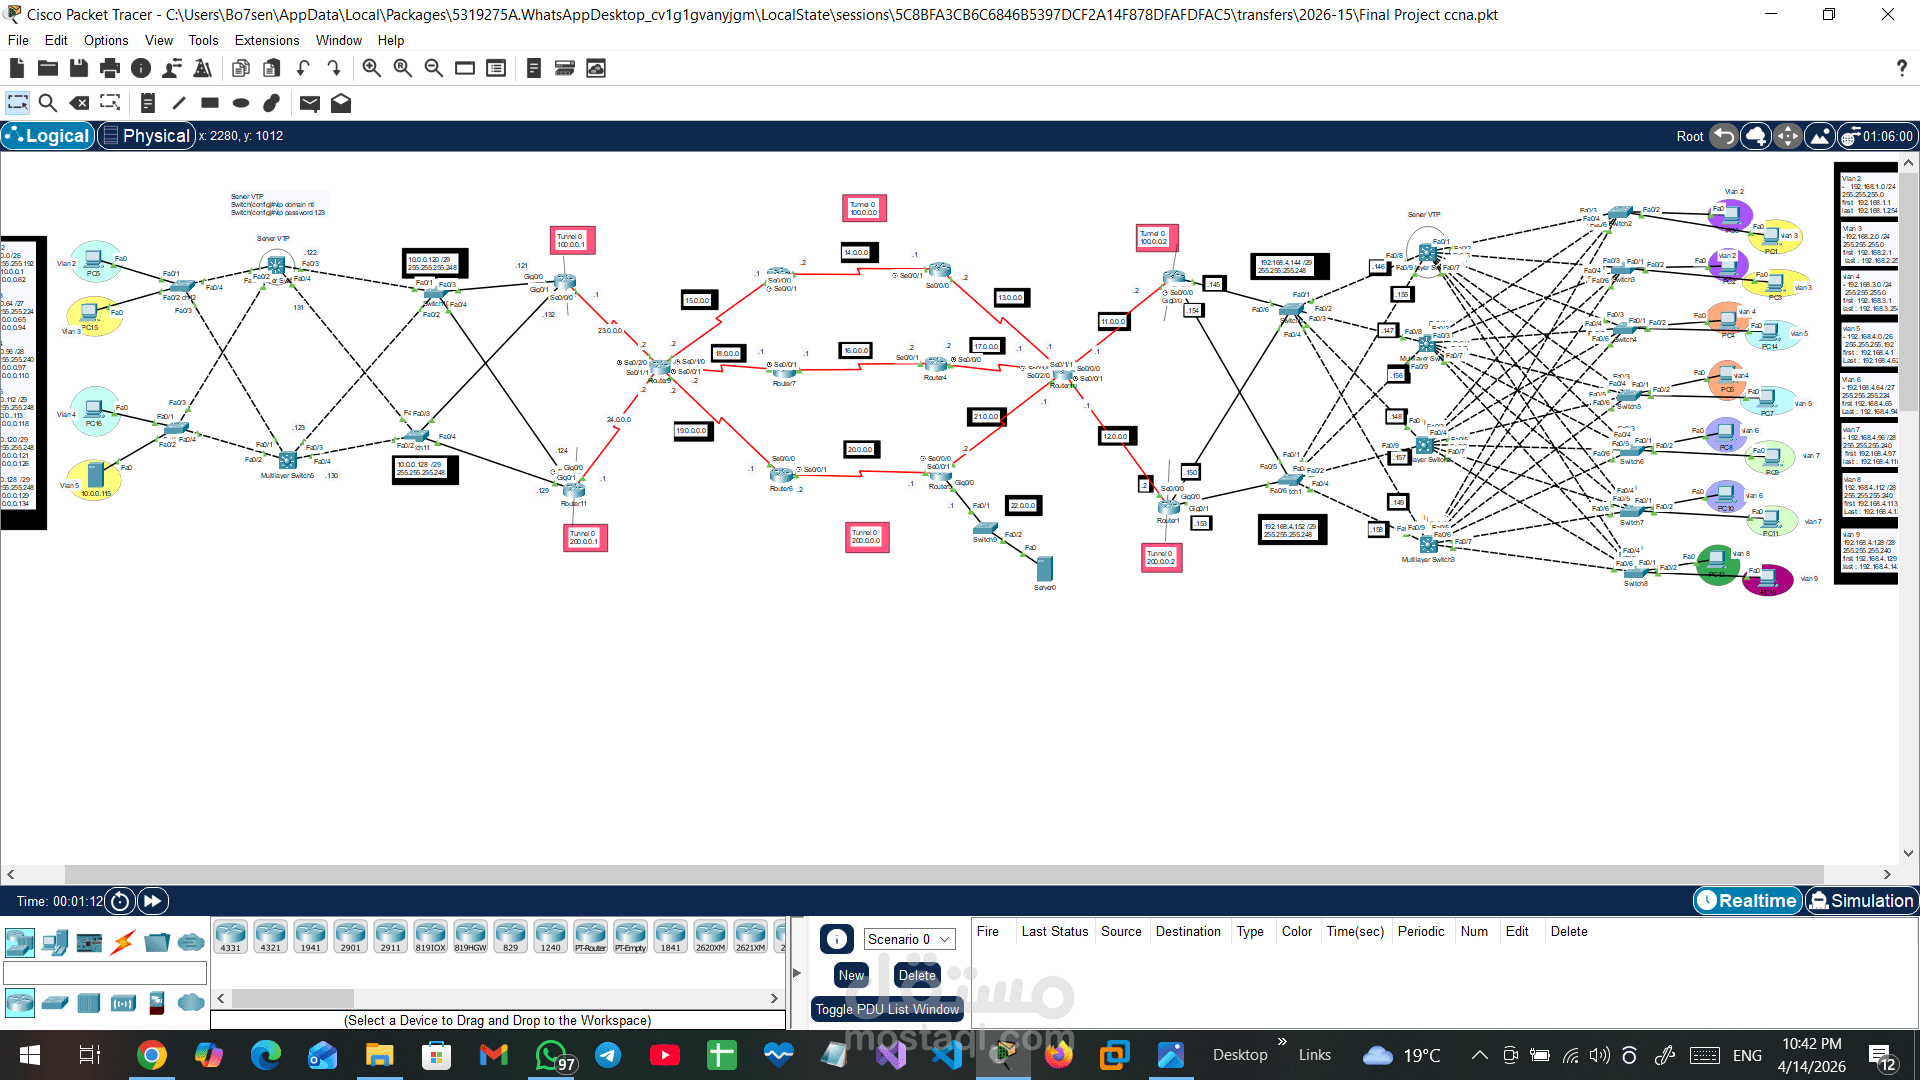Image resolution: width=1920 pixels, height=1080 pixels.
Task: Open the Tools menu
Action: [203, 40]
